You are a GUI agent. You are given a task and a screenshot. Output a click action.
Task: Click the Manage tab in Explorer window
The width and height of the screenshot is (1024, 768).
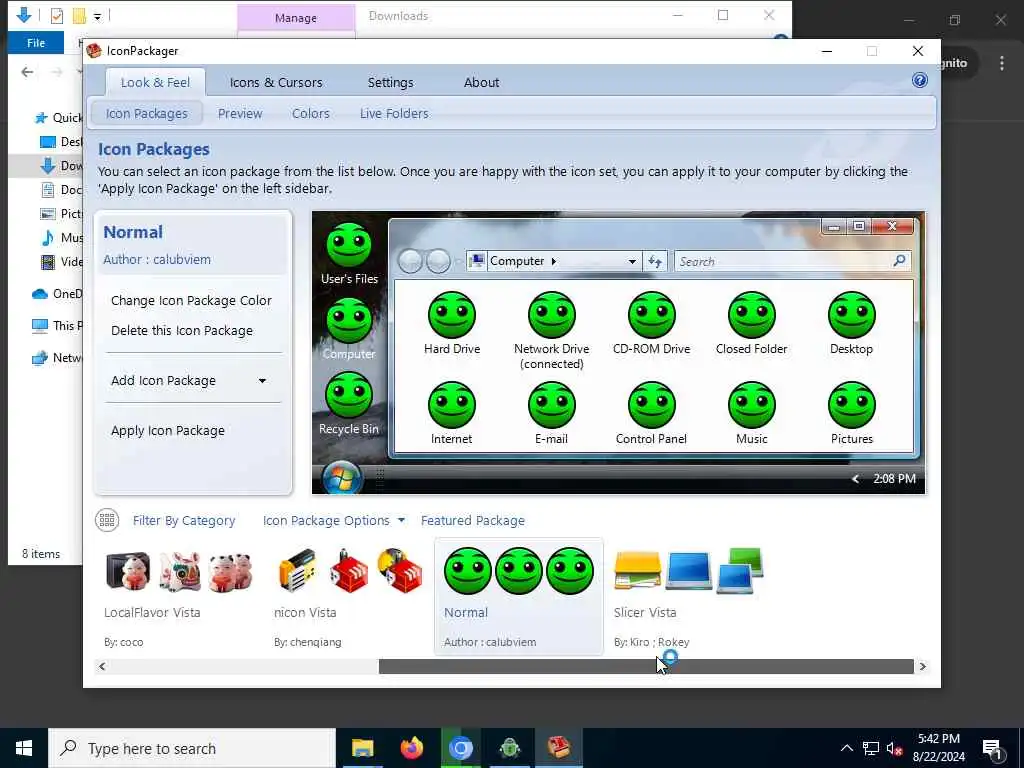(296, 18)
